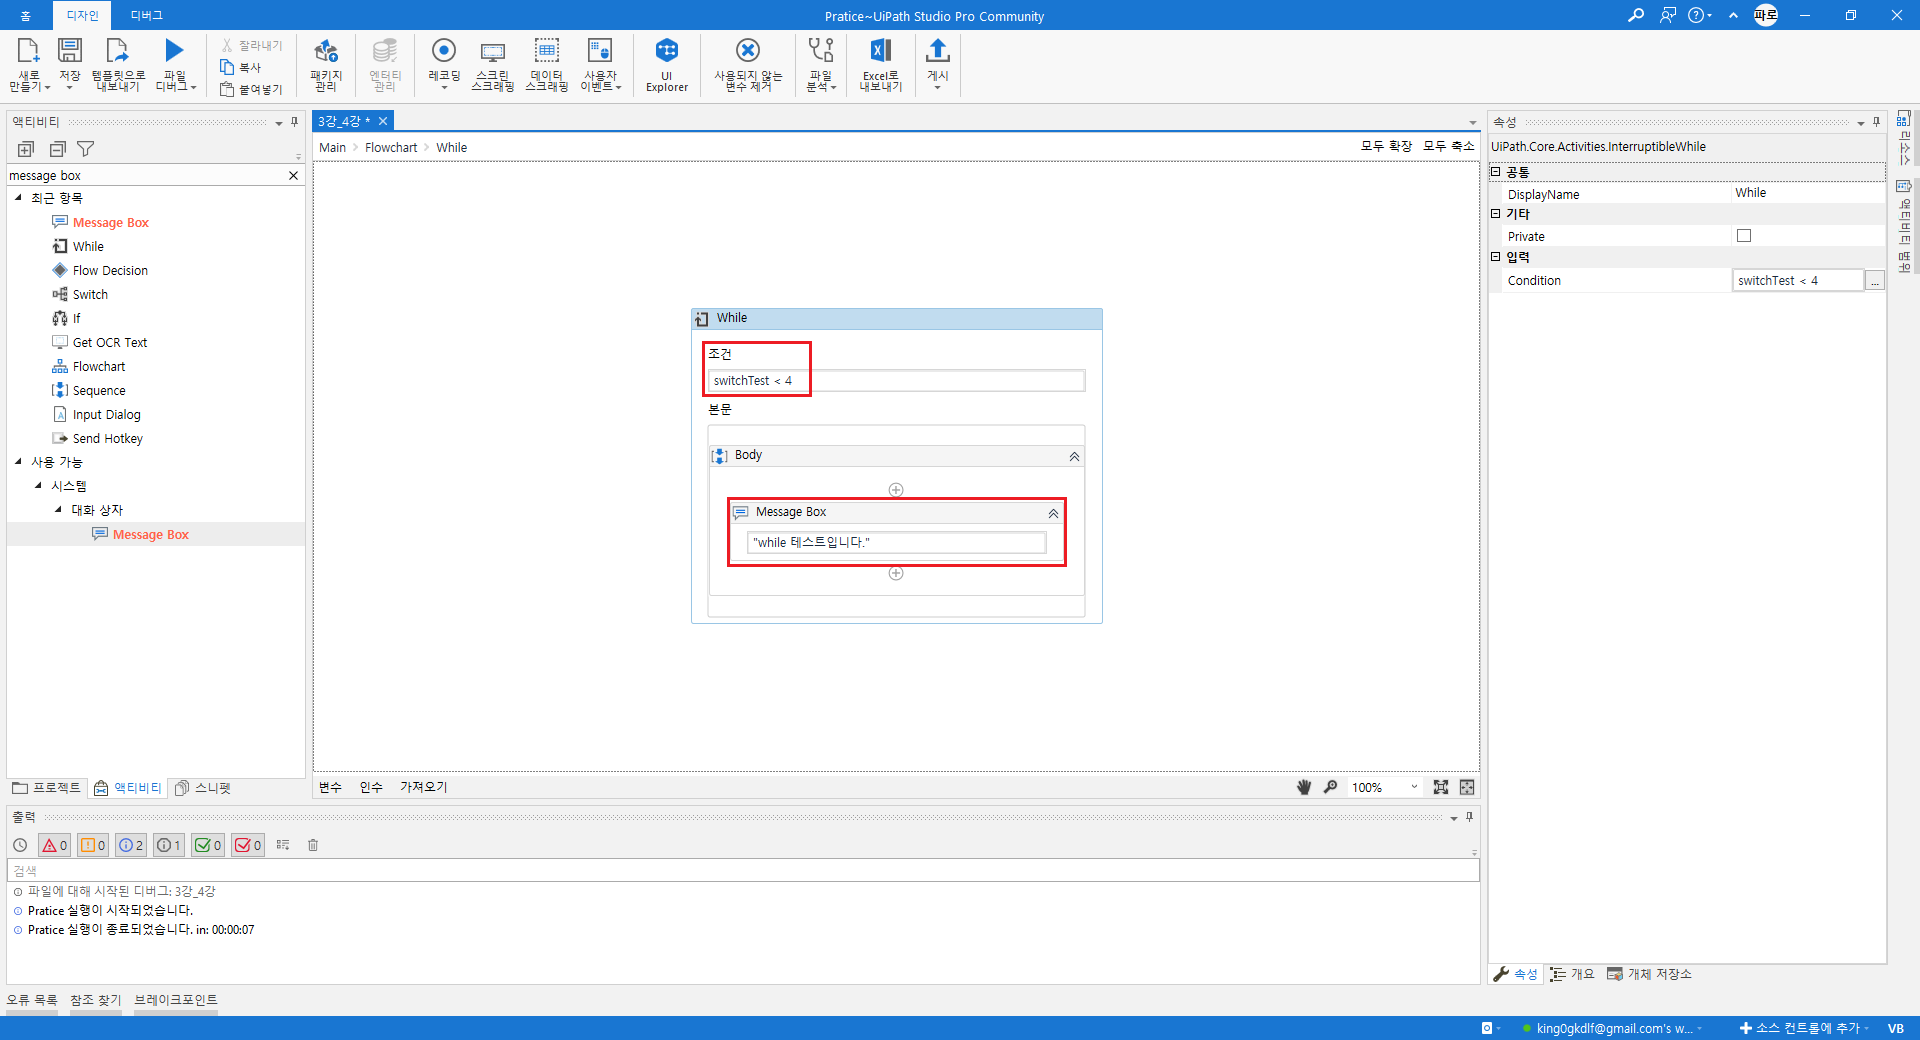Open the 인수 arguments tab
Viewport: 1920px width, 1040px height.
[x=371, y=787]
